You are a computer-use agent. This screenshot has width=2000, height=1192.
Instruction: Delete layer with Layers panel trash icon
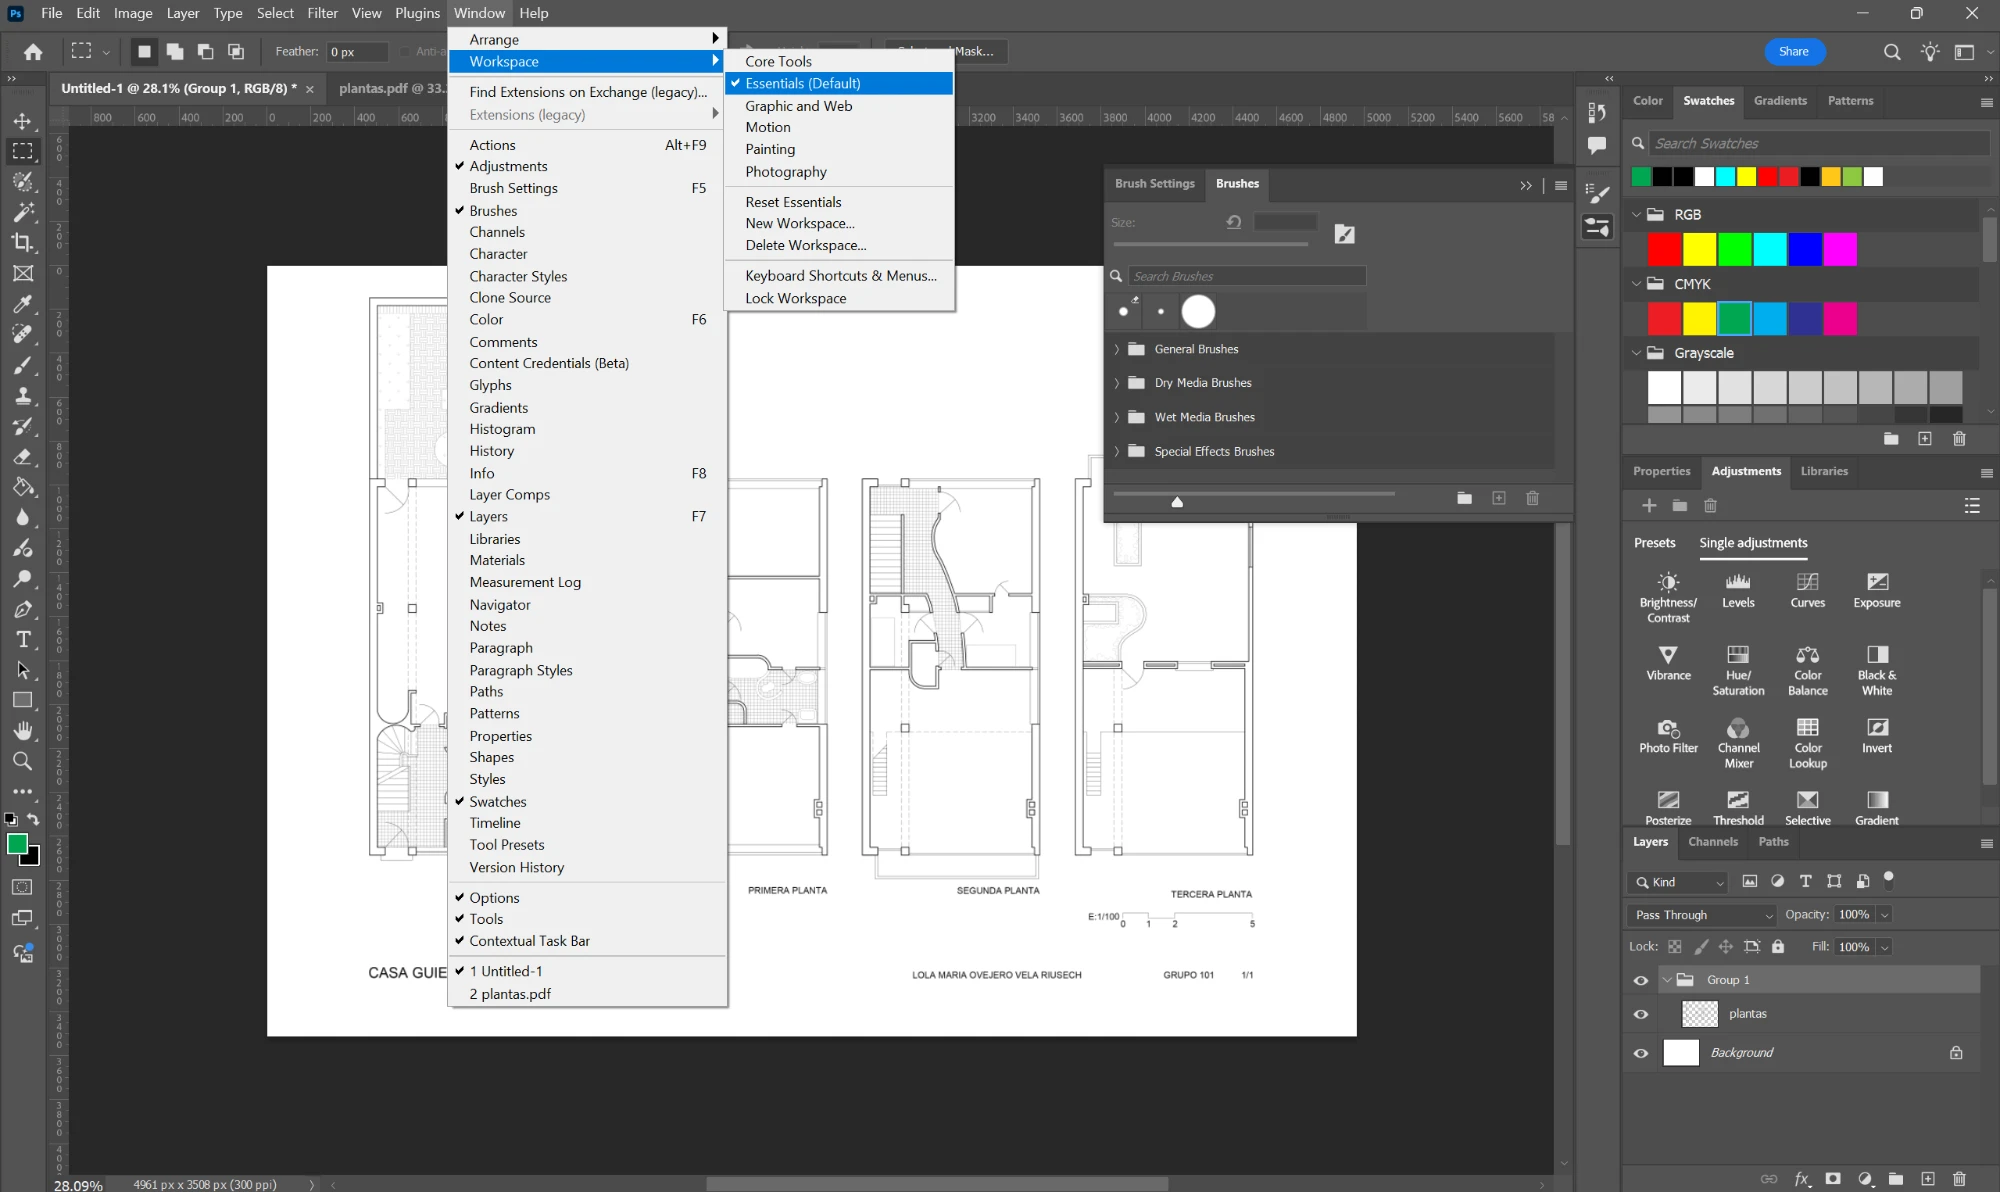point(1959,1179)
